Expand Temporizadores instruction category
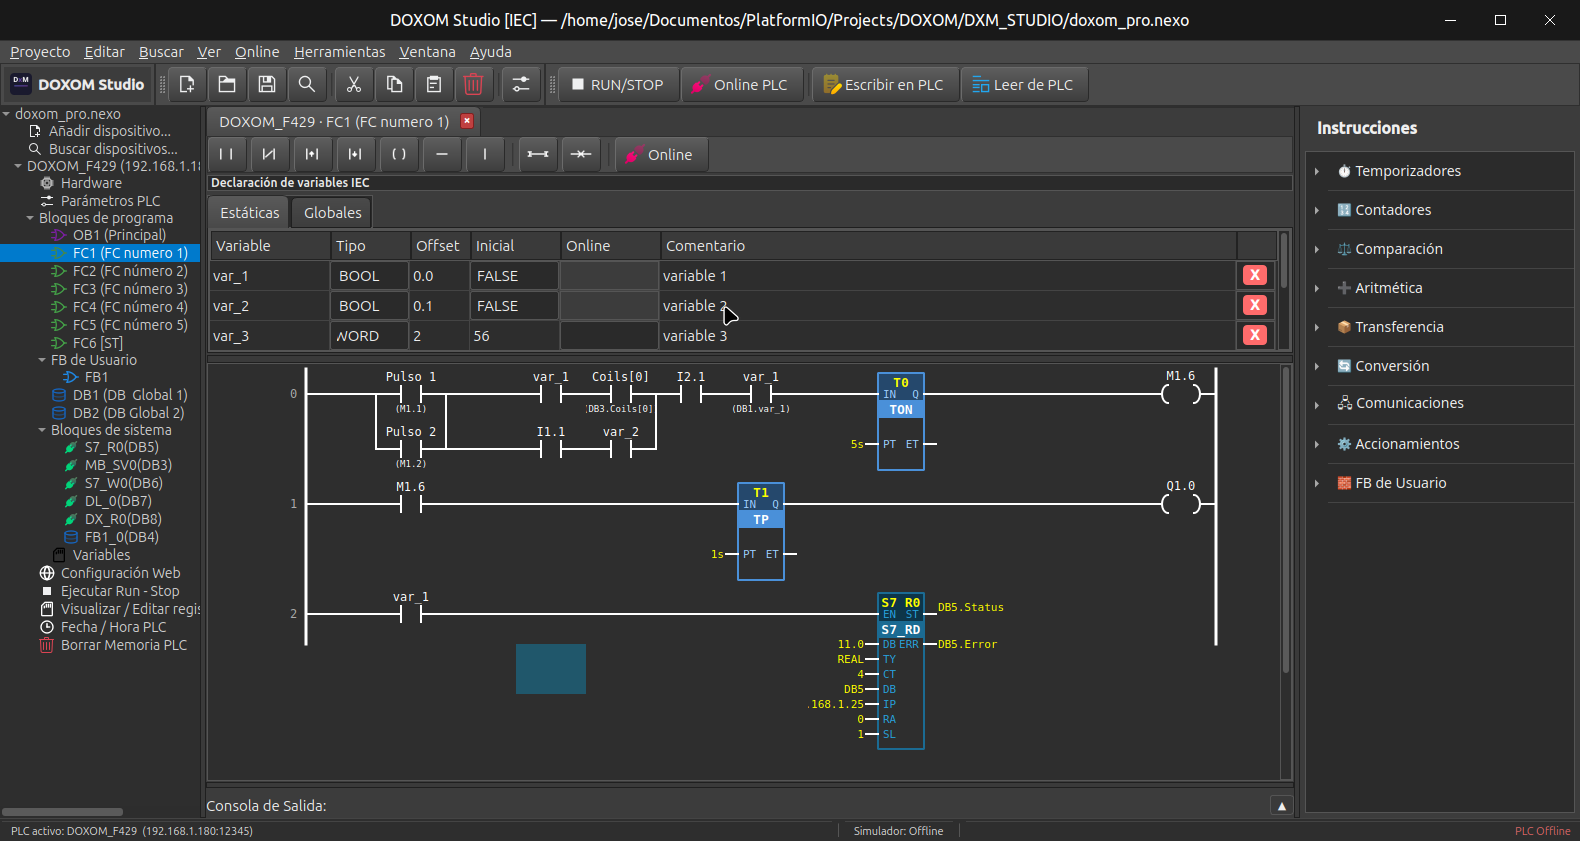Viewport: 1580px width, 841px height. click(x=1317, y=171)
